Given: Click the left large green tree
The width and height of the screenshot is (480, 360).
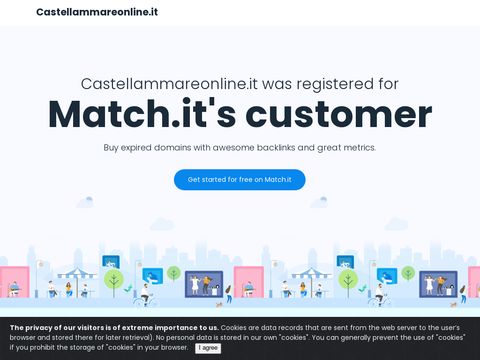Looking at the screenshot, I should coord(114,282).
